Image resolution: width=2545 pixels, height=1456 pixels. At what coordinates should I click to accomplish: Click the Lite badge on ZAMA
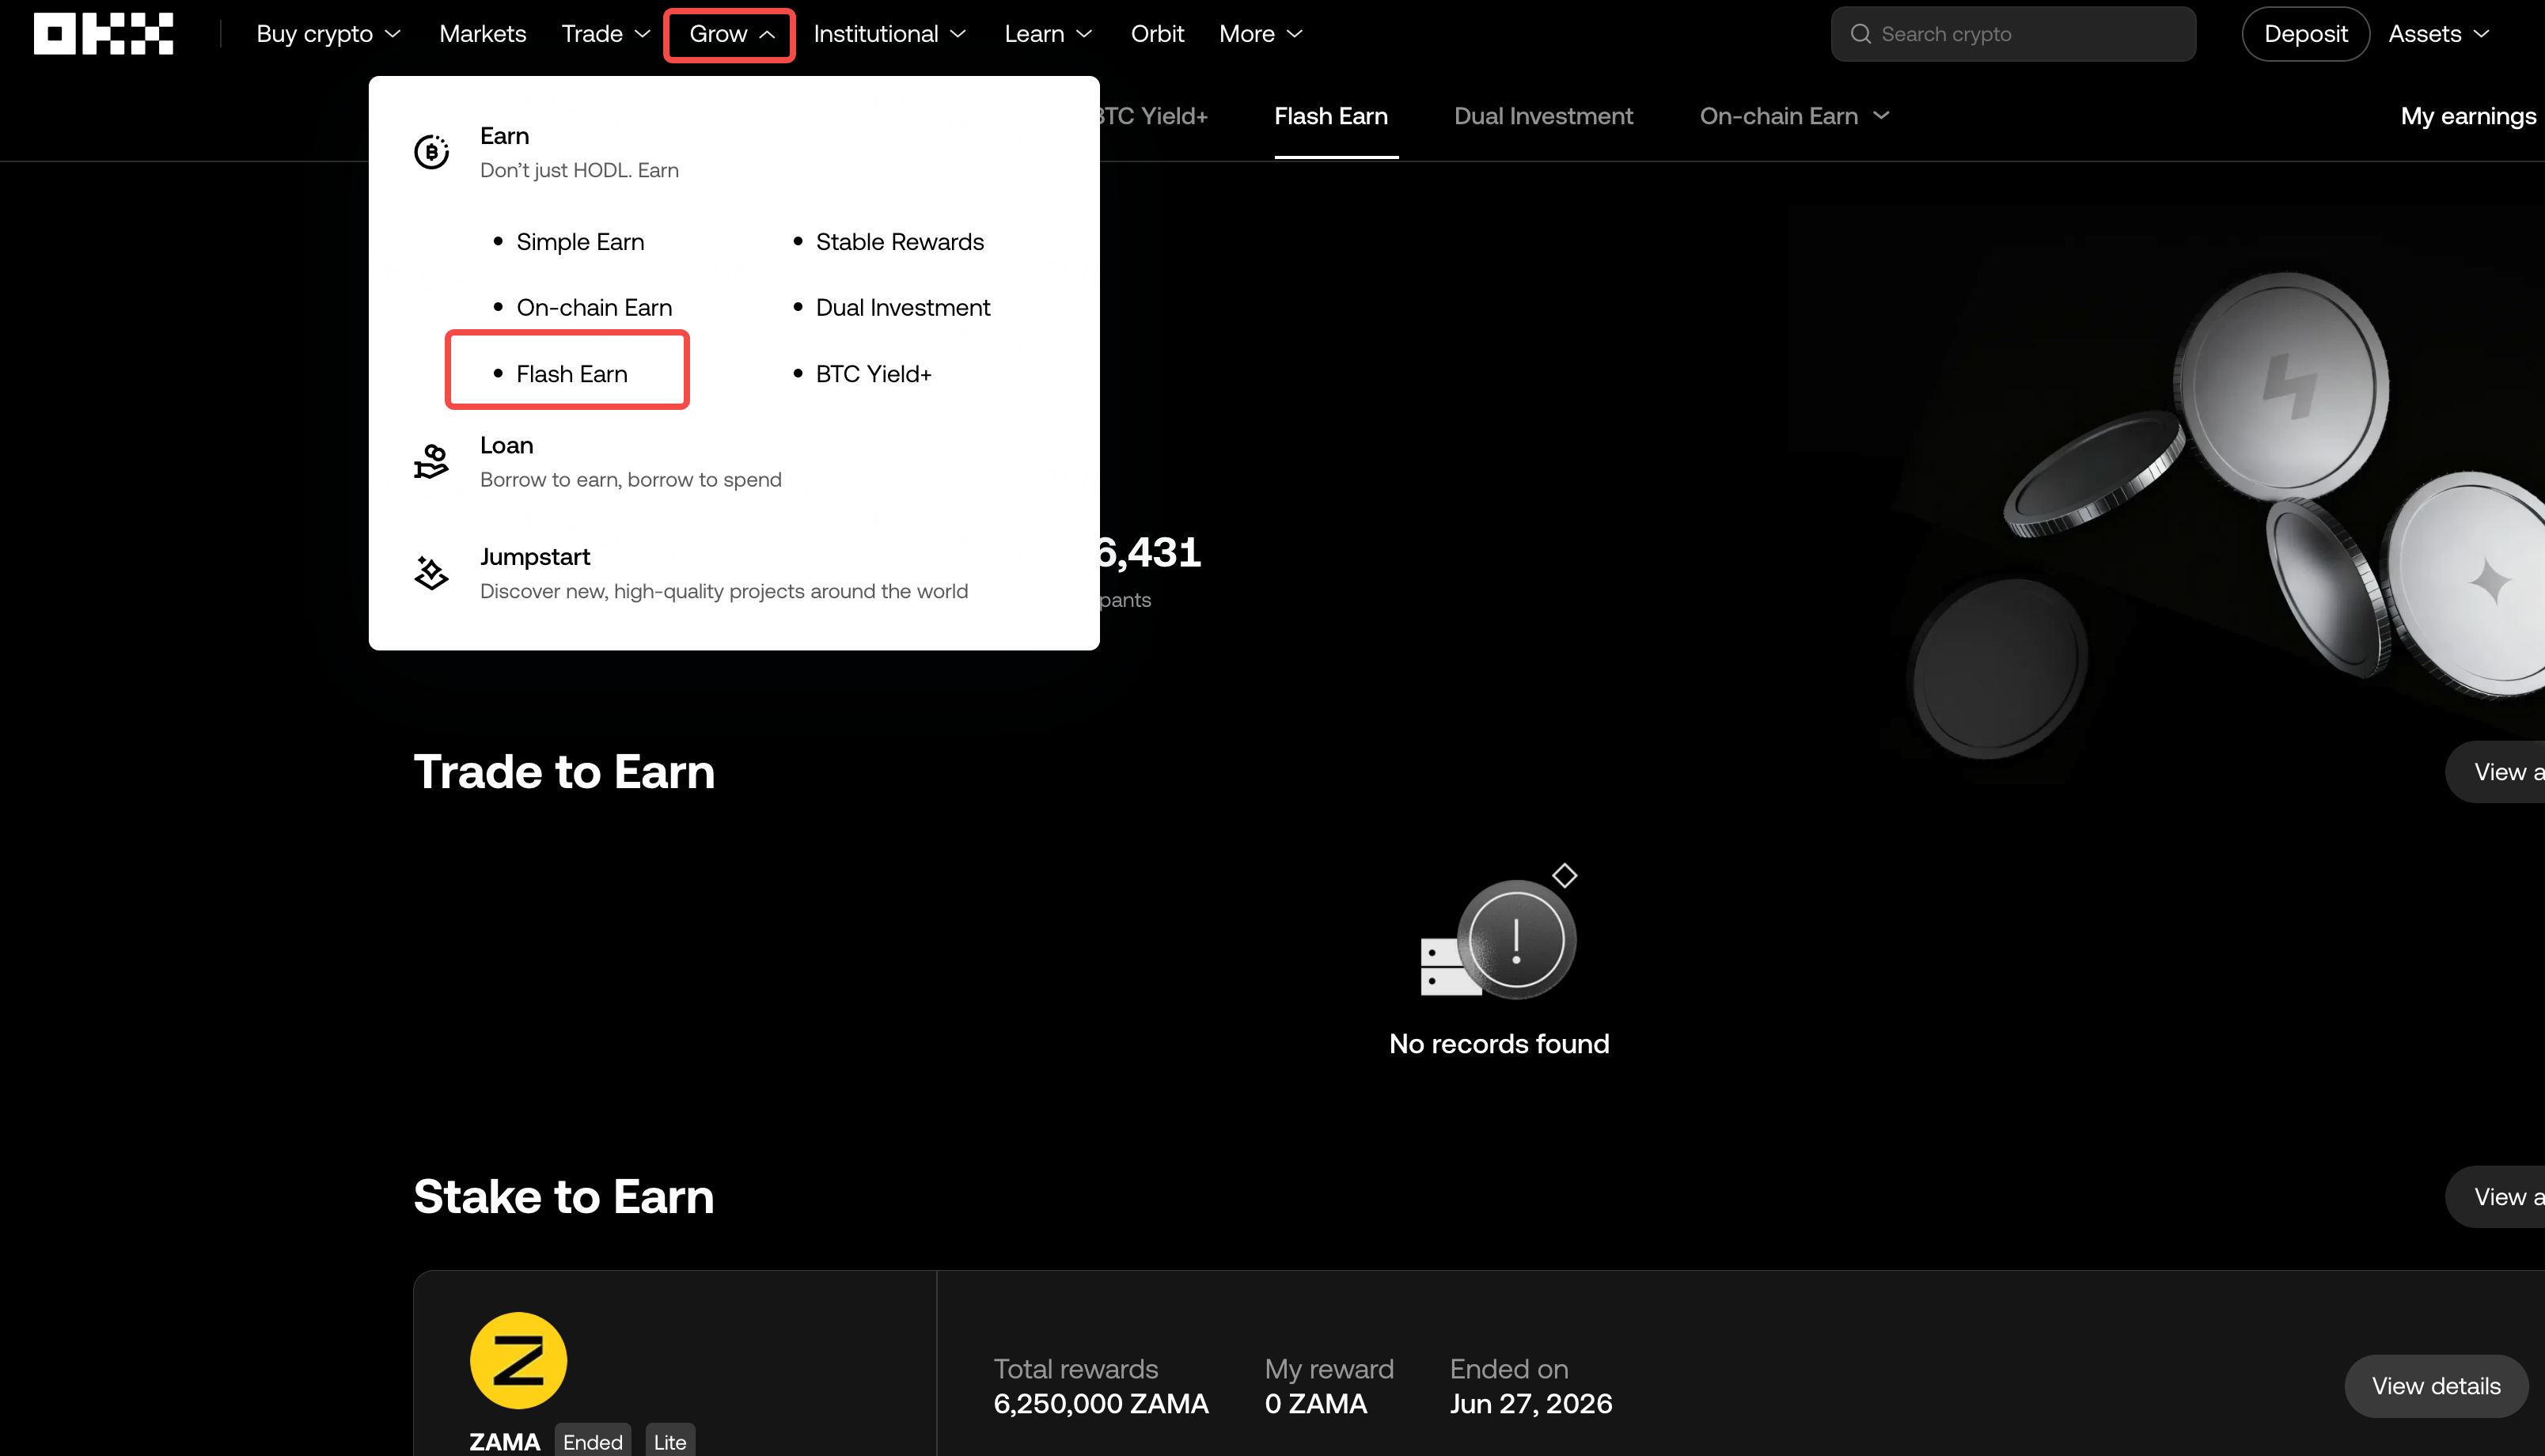click(670, 1441)
